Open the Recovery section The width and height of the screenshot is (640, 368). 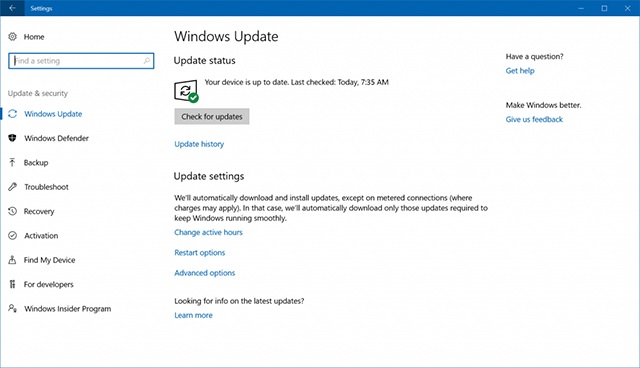39,211
